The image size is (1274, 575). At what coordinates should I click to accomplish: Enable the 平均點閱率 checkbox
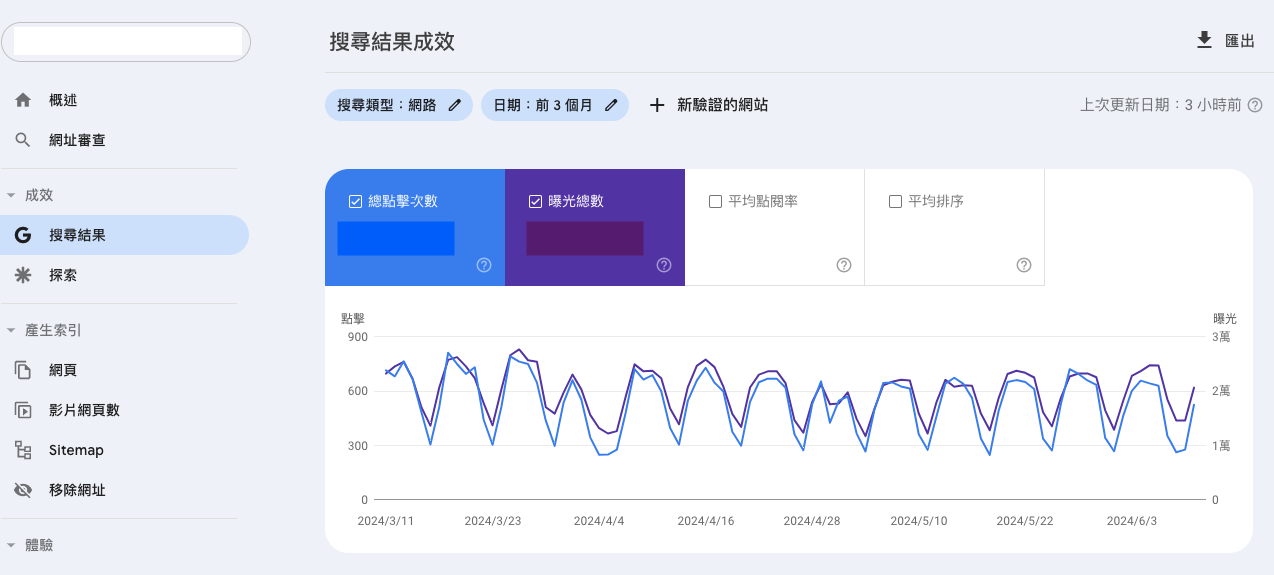(x=715, y=201)
